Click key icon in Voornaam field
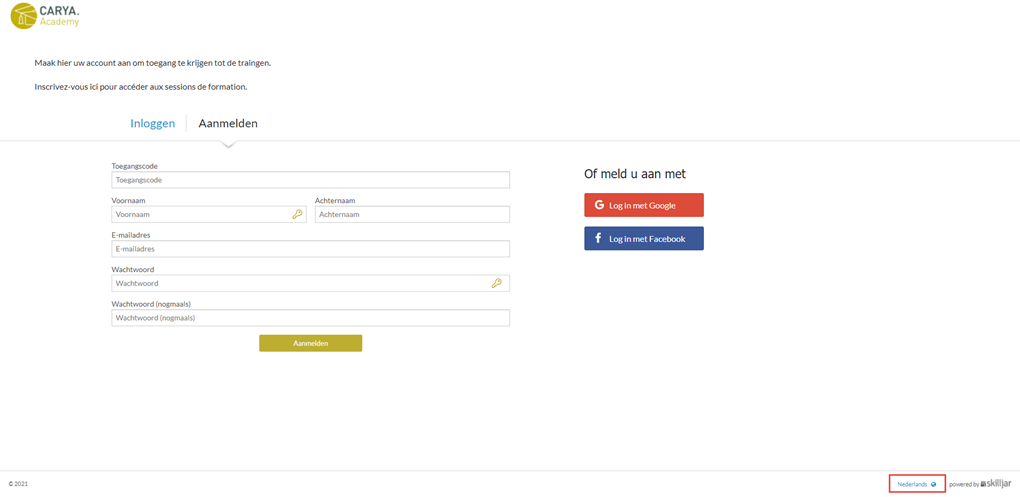The width and height of the screenshot is (1020, 497). click(297, 214)
